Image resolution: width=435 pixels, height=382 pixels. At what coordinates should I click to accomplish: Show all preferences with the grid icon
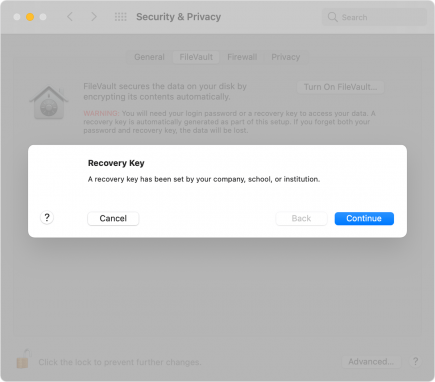coord(120,17)
